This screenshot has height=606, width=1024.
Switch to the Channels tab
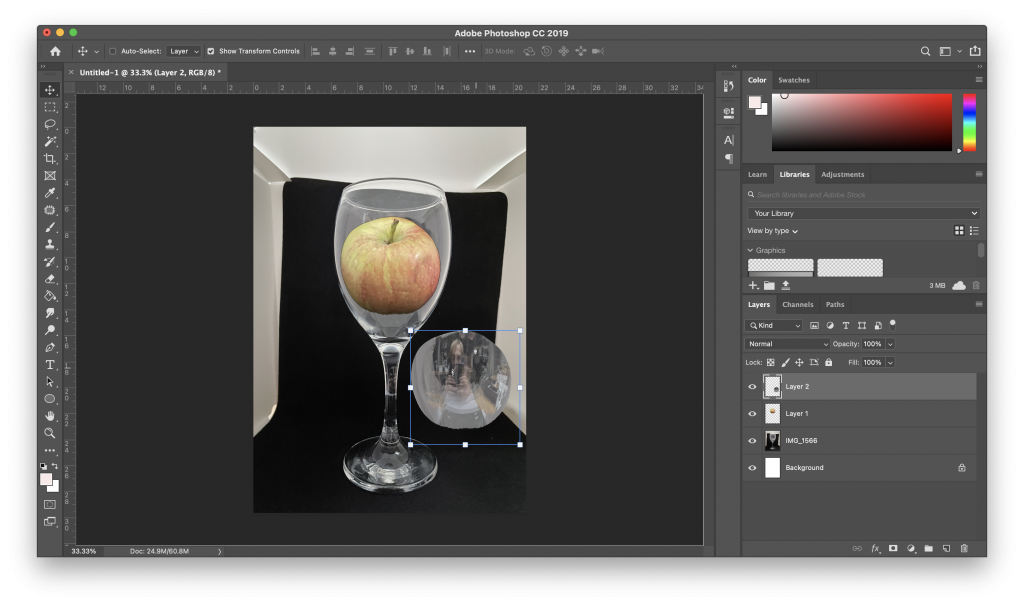pyautogui.click(x=797, y=304)
